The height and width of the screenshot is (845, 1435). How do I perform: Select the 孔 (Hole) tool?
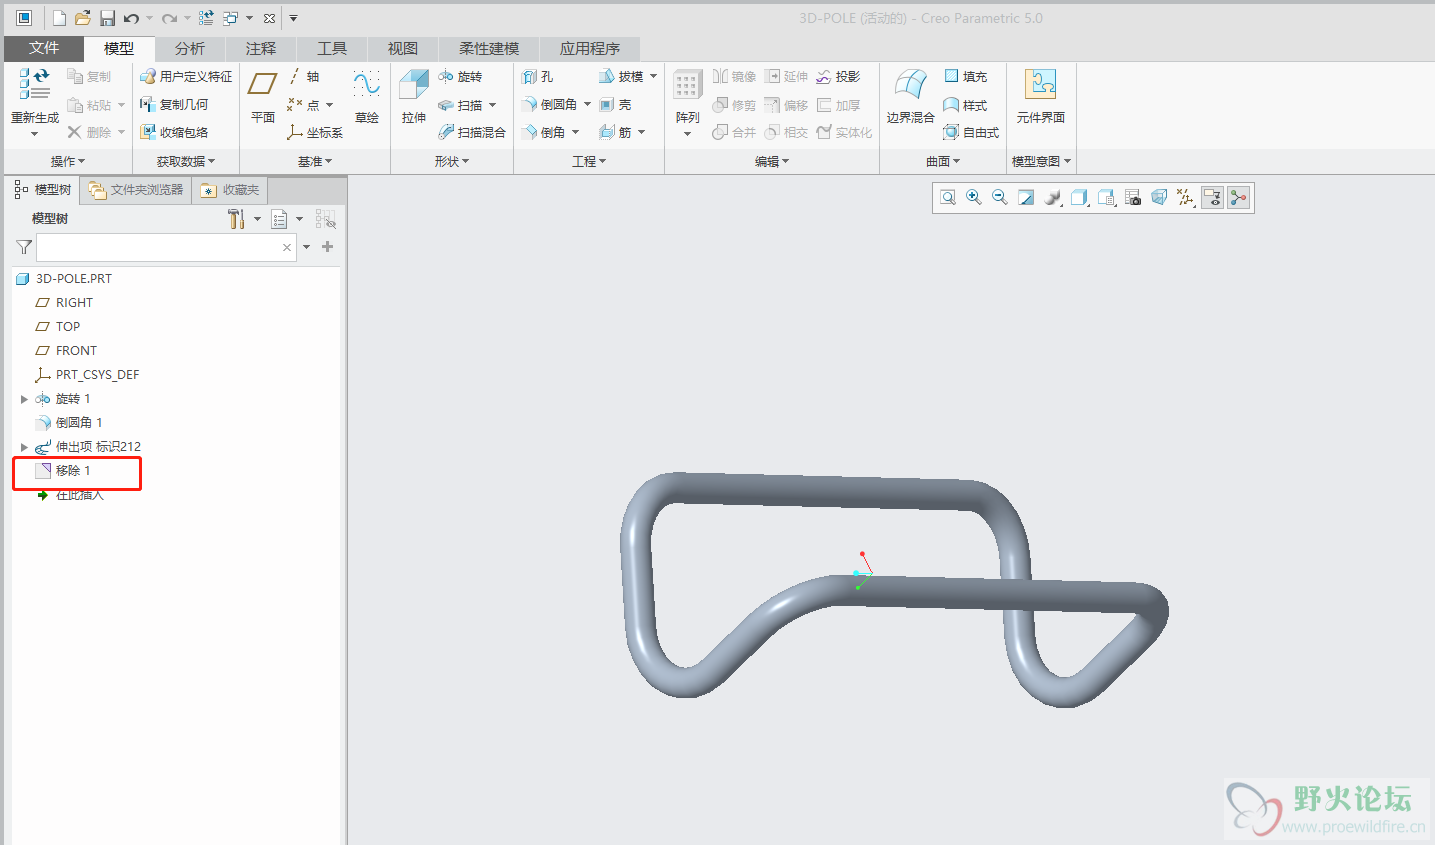point(538,76)
